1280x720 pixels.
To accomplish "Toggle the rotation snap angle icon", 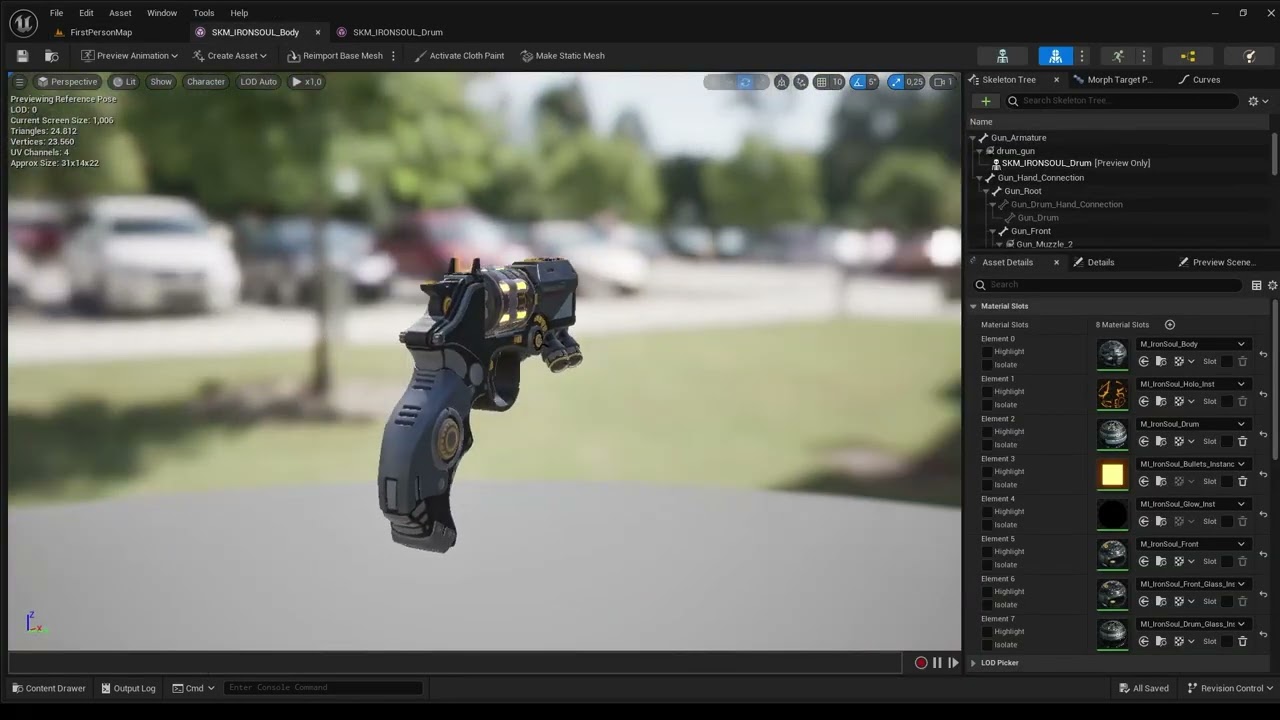I will 858,82.
